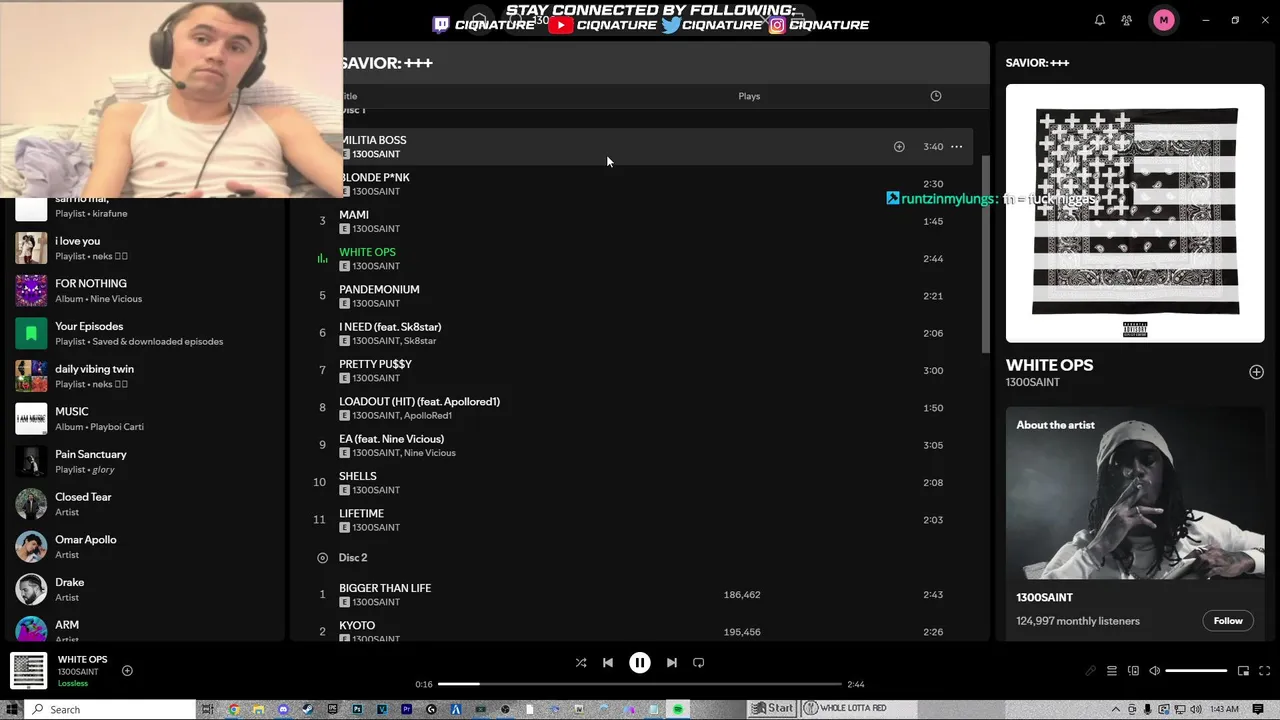Open the Friend Activity icon
The height and width of the screenshot is (720, 1280).
pyautogui.click(x=1127, y=20)
